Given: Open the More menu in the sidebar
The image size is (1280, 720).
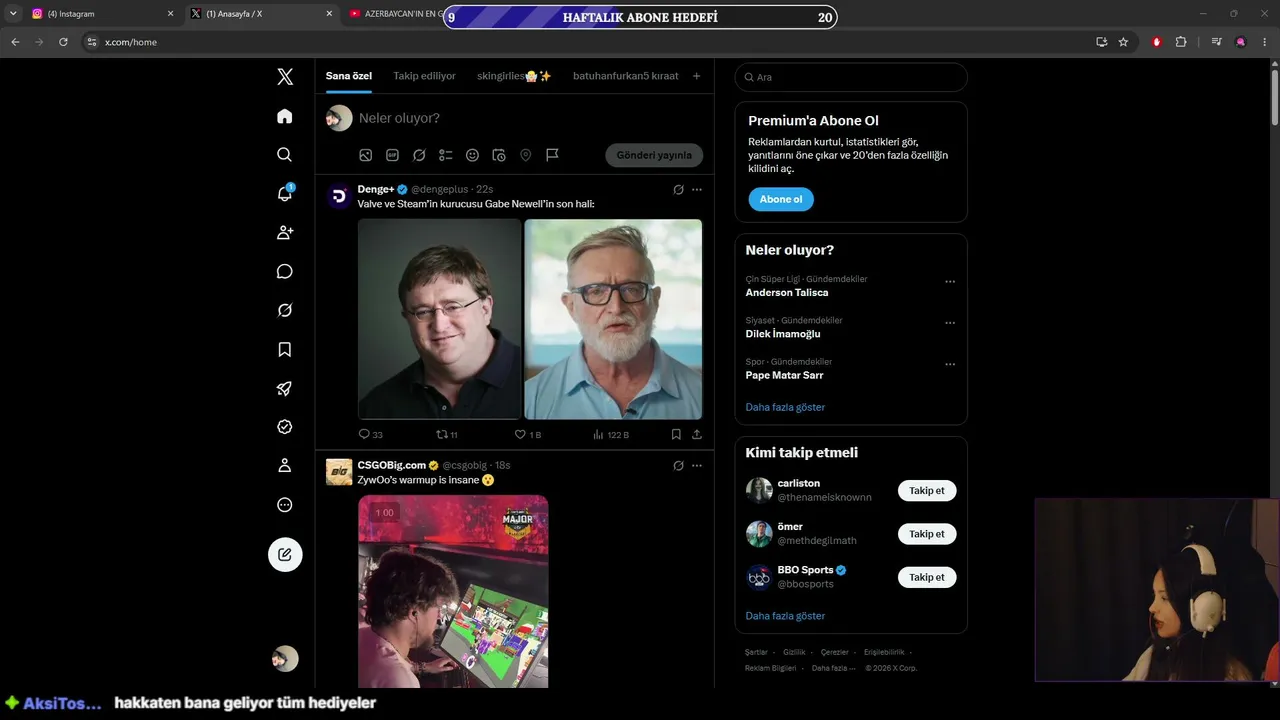Looking at the screenshot, I should (285, 505).
